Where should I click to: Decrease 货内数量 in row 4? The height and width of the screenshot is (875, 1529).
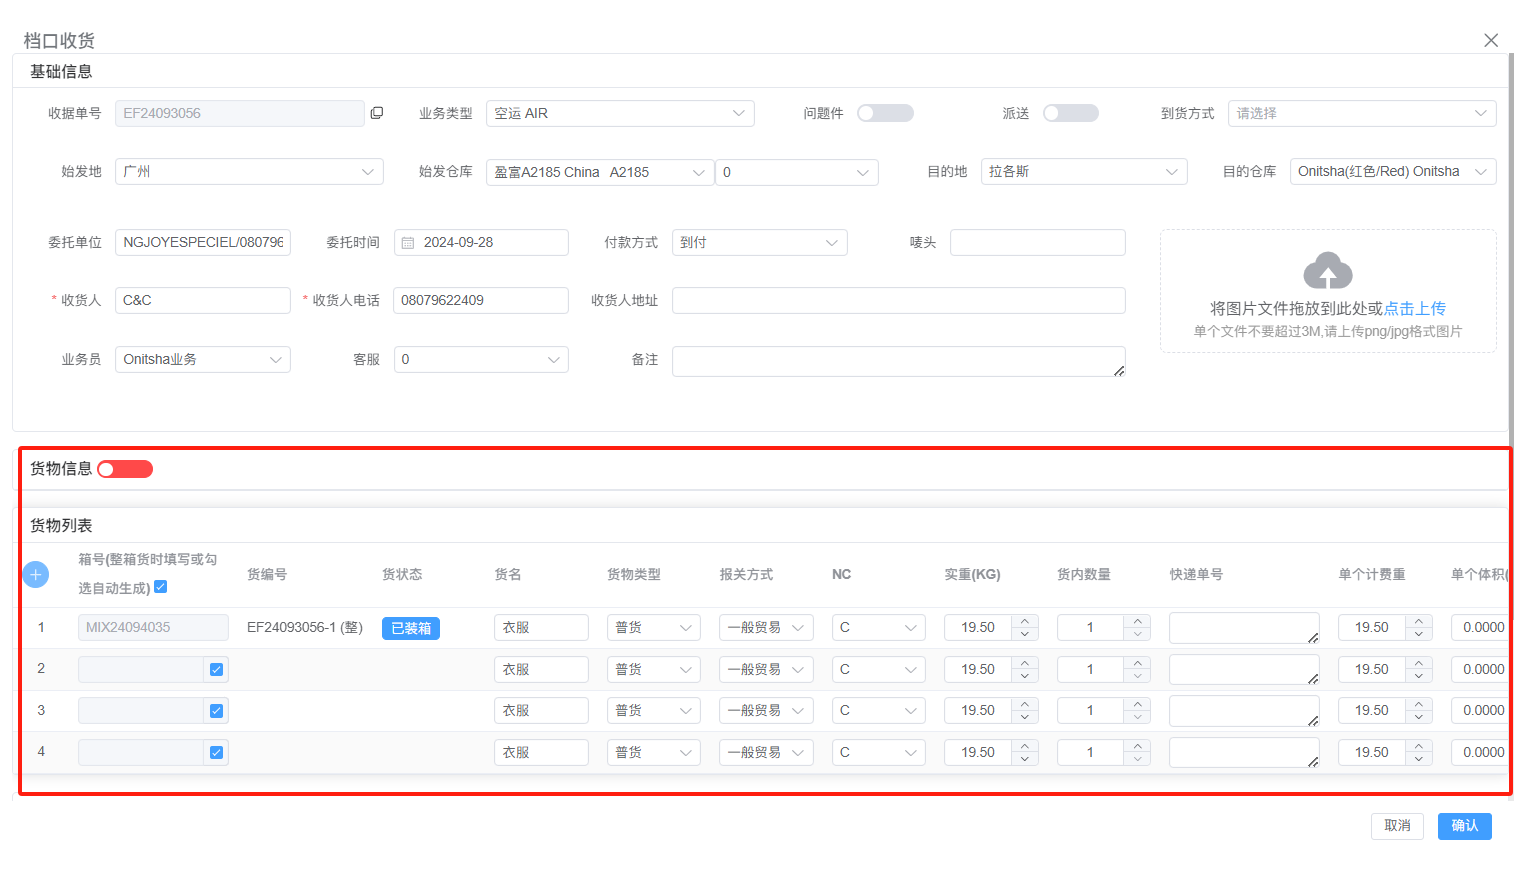click(x=1137, y=759)
